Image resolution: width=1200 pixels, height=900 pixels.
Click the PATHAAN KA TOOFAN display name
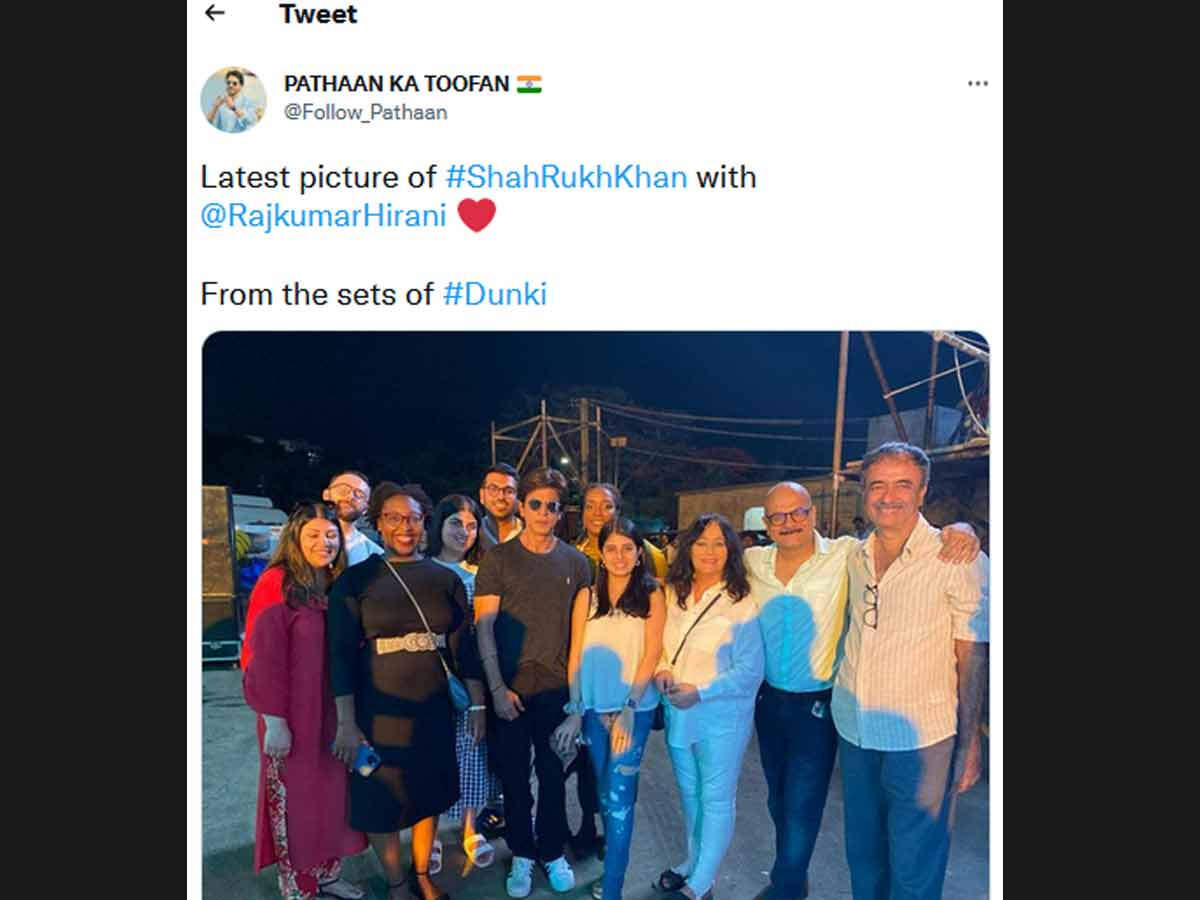pos(397,84)
